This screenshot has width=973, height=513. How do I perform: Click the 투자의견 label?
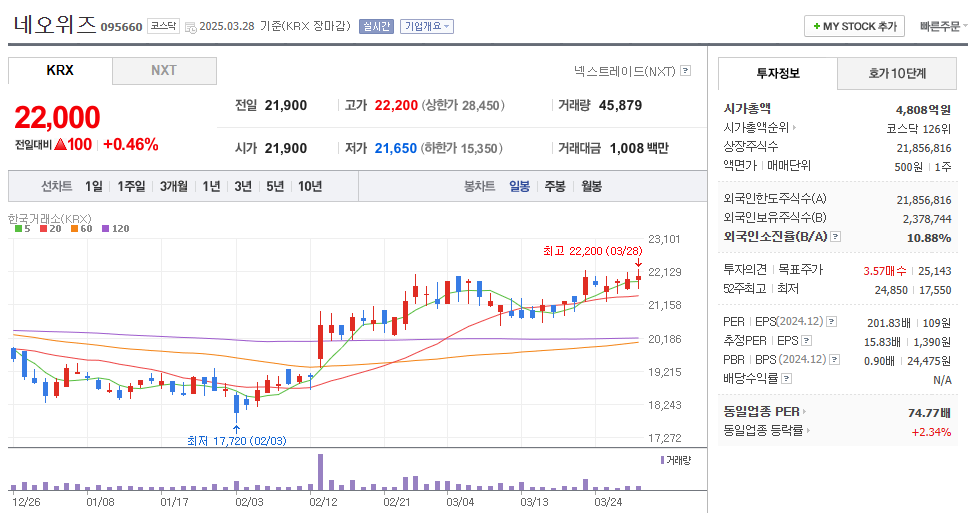pyautogui.click(x=745, y=270)
